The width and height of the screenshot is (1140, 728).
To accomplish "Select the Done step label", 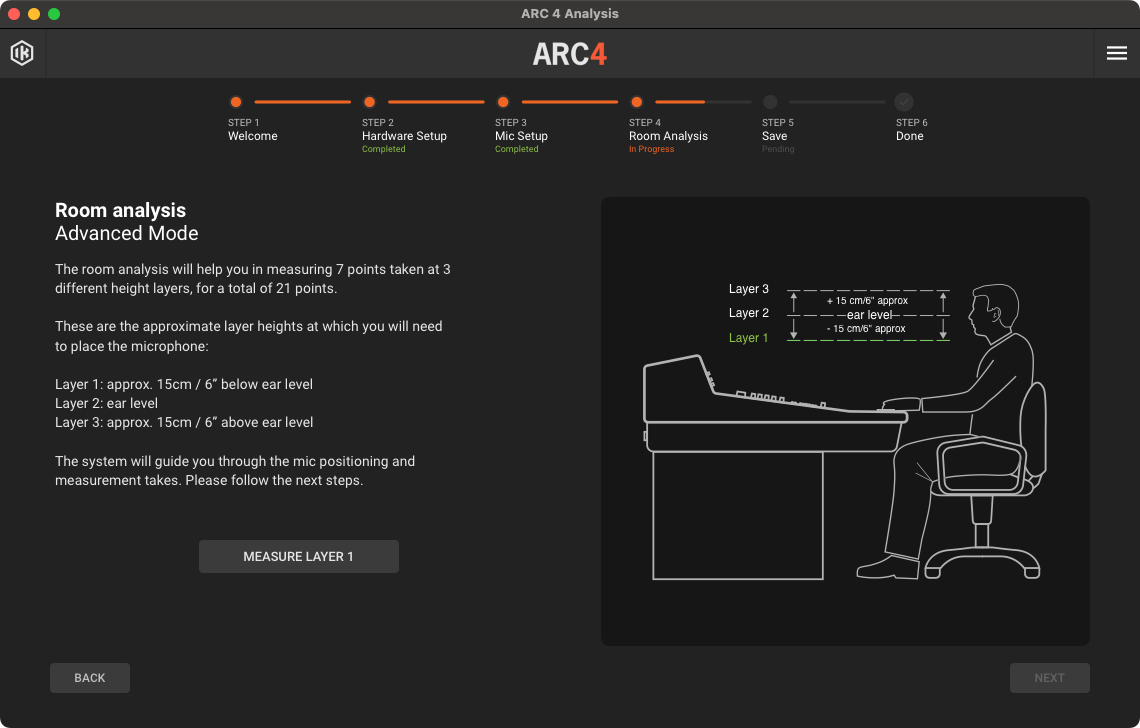I will 910,136.
